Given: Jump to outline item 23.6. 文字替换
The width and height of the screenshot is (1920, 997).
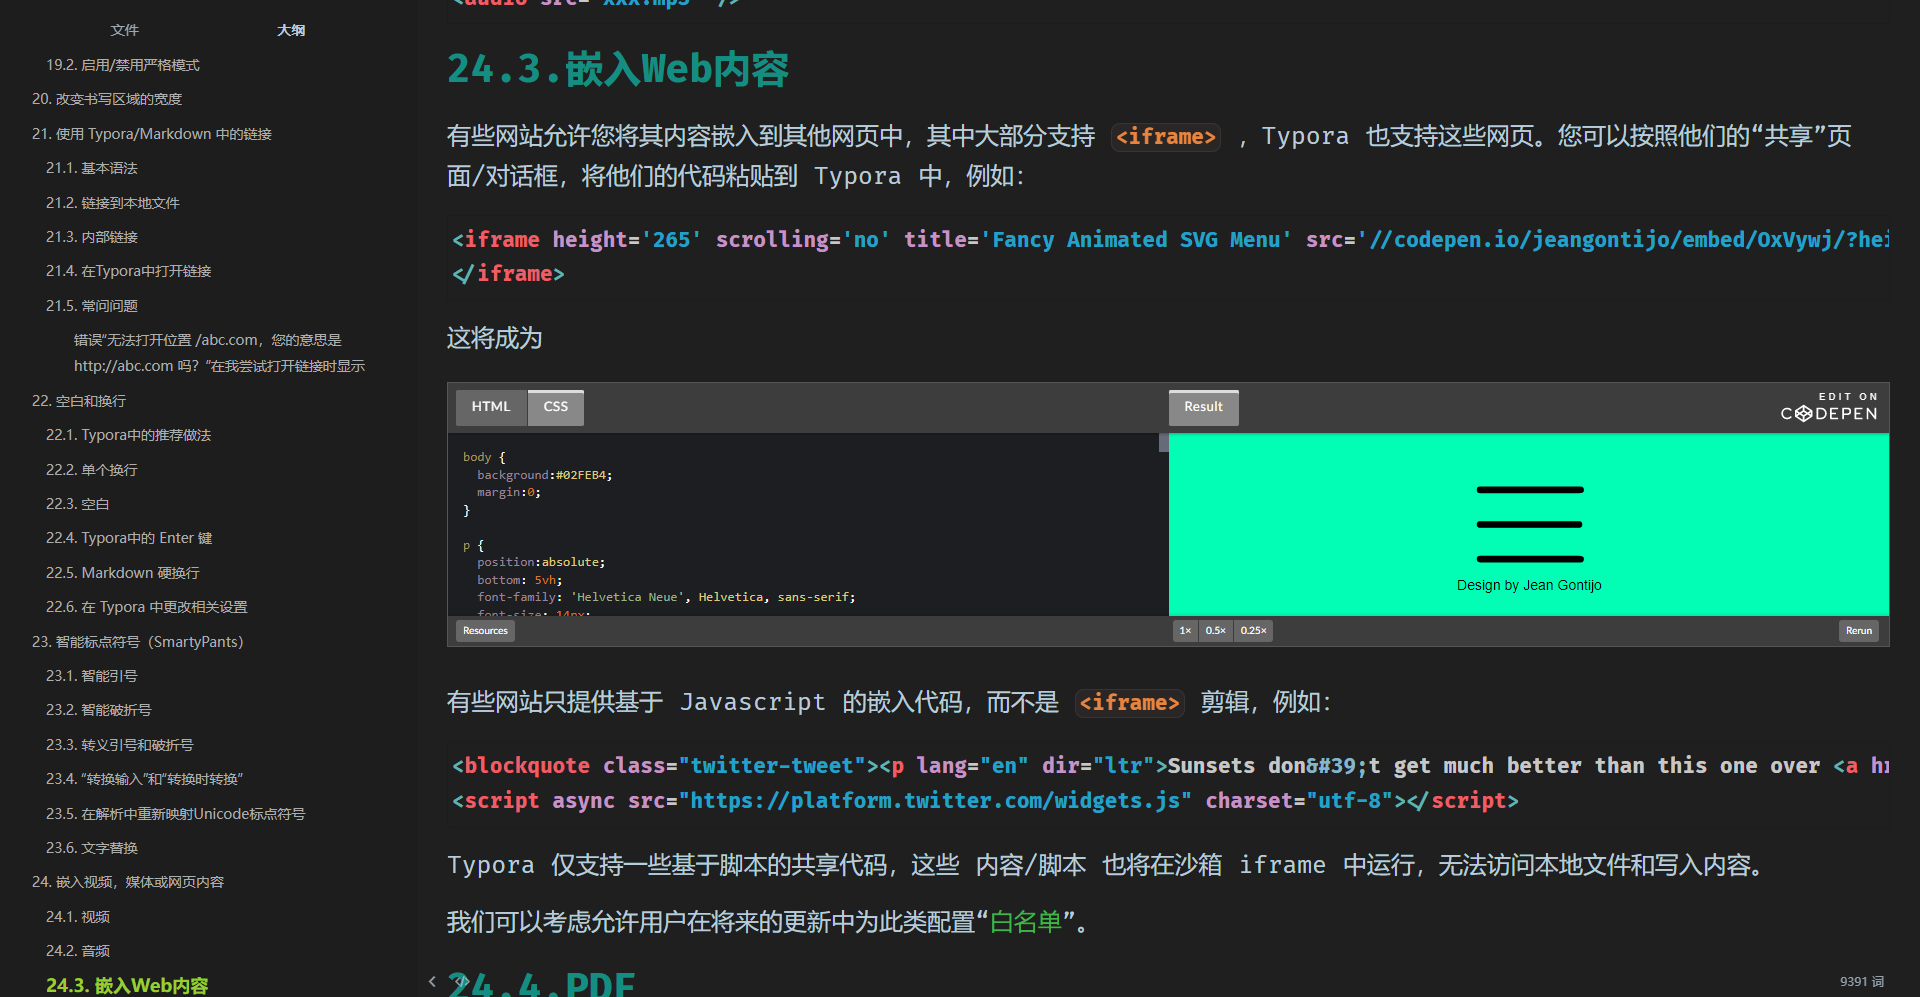Looking at the screenshot, I should pos(92,848).
